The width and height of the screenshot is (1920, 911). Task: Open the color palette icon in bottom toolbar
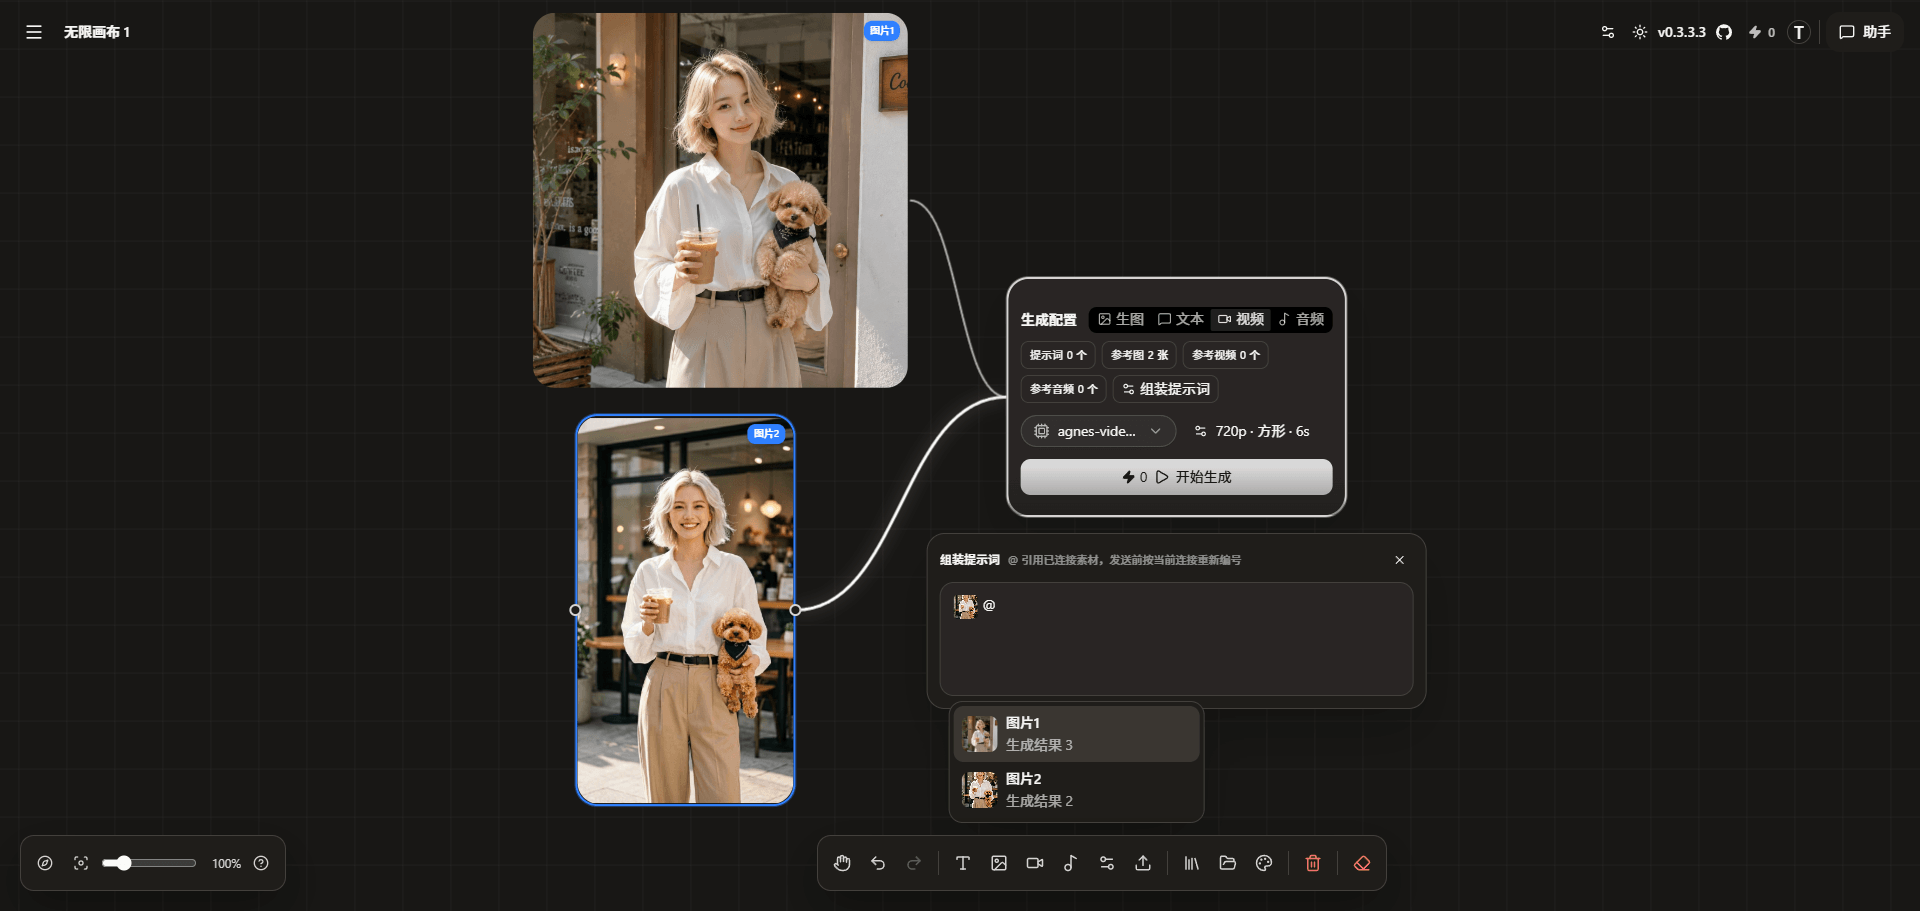[x=1264, y=863]
